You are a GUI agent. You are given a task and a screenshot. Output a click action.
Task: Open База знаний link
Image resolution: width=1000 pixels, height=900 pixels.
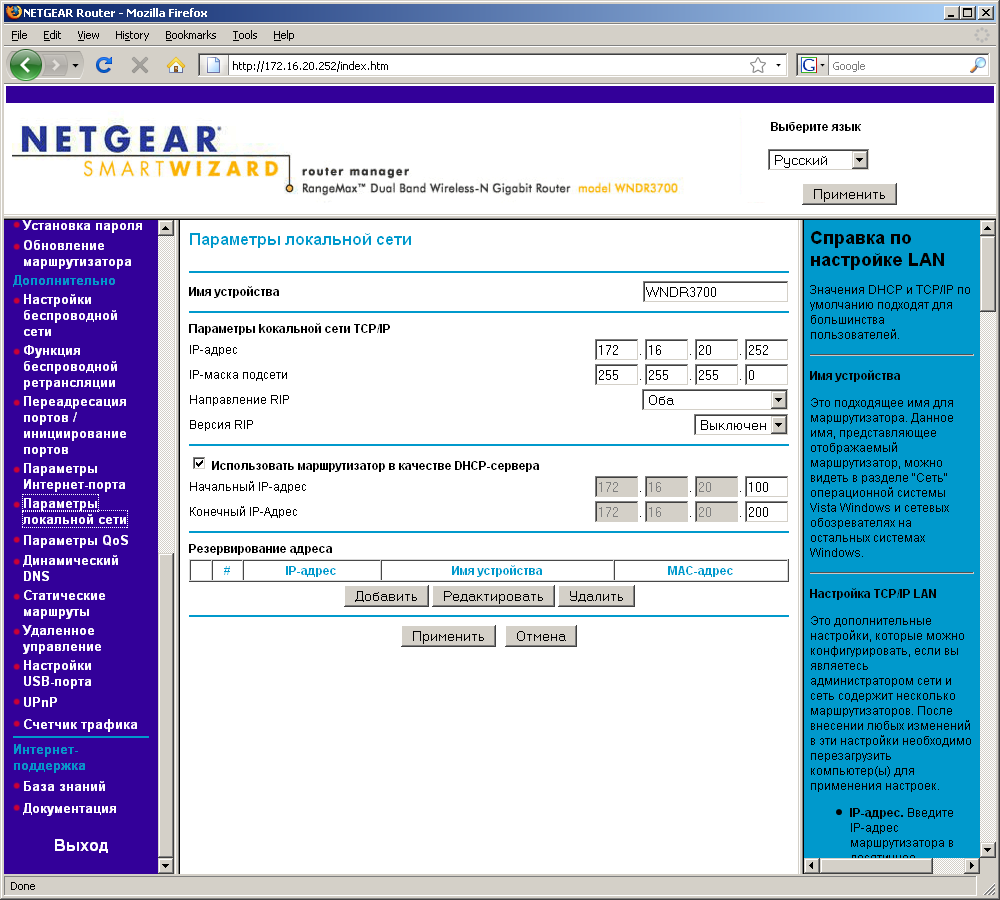click(64, 787)
